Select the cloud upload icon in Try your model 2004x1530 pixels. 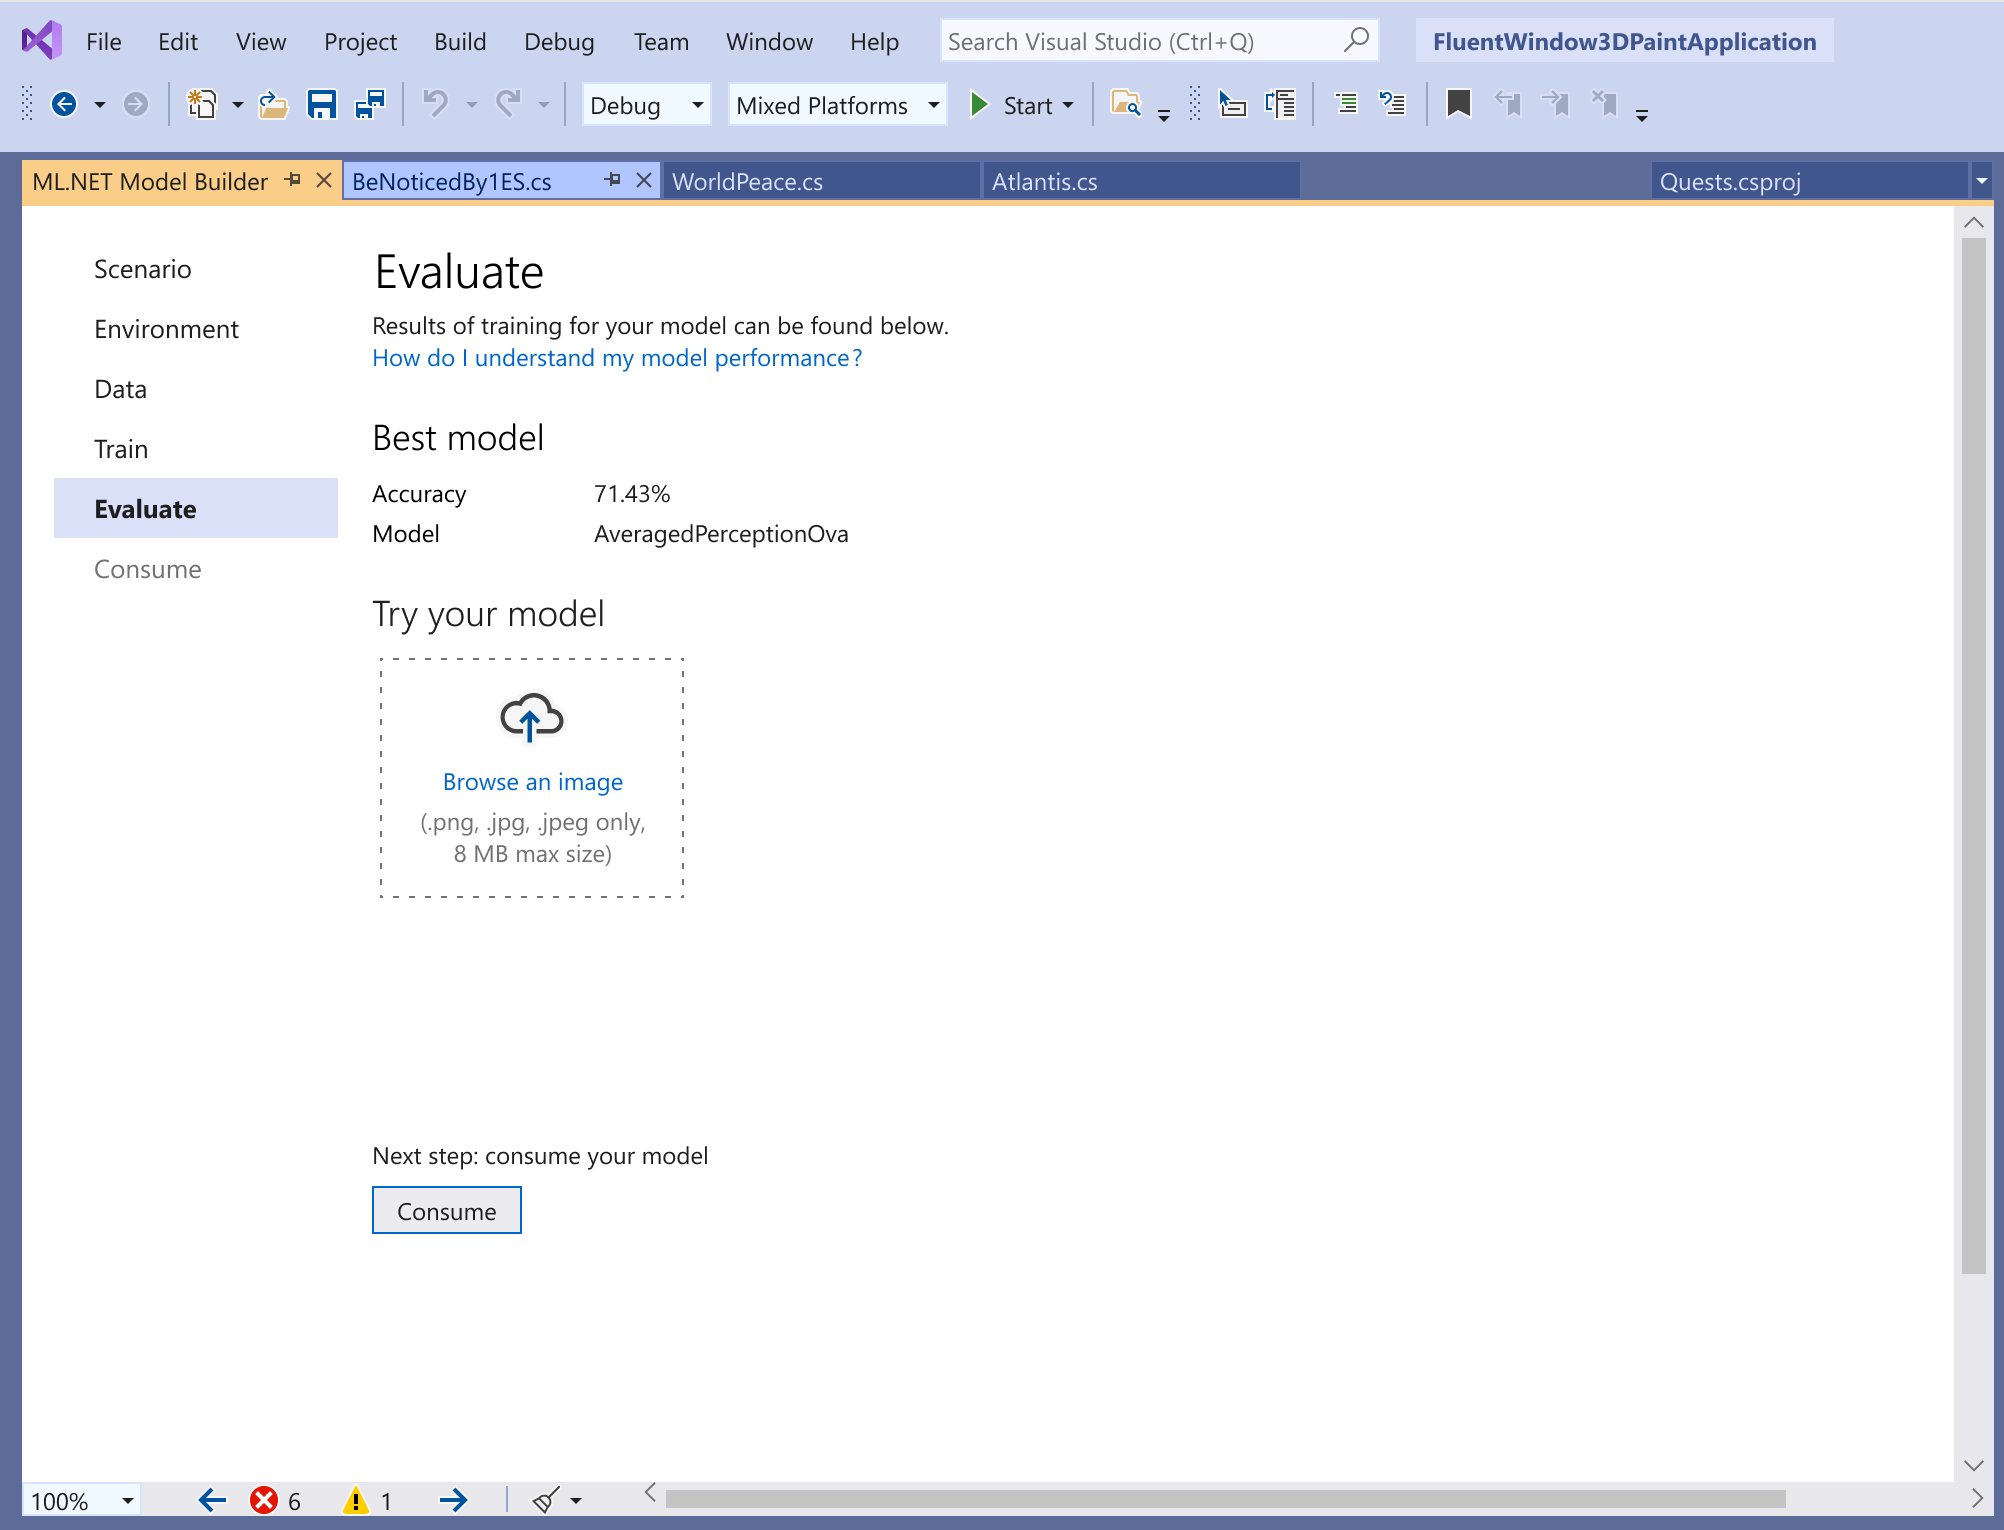(530, 716)
